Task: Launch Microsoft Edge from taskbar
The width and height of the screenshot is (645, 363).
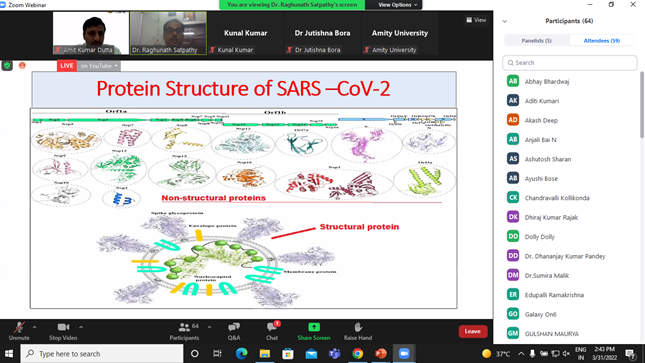Action: click(241, 354)
